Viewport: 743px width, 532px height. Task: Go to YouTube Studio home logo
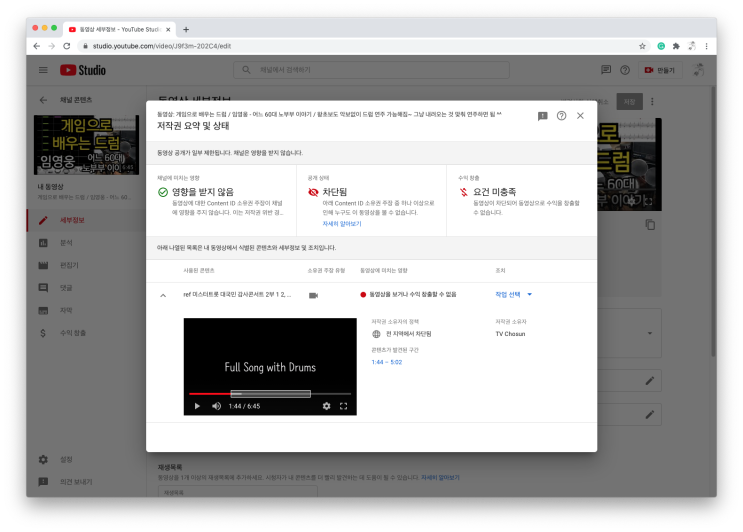83,70
